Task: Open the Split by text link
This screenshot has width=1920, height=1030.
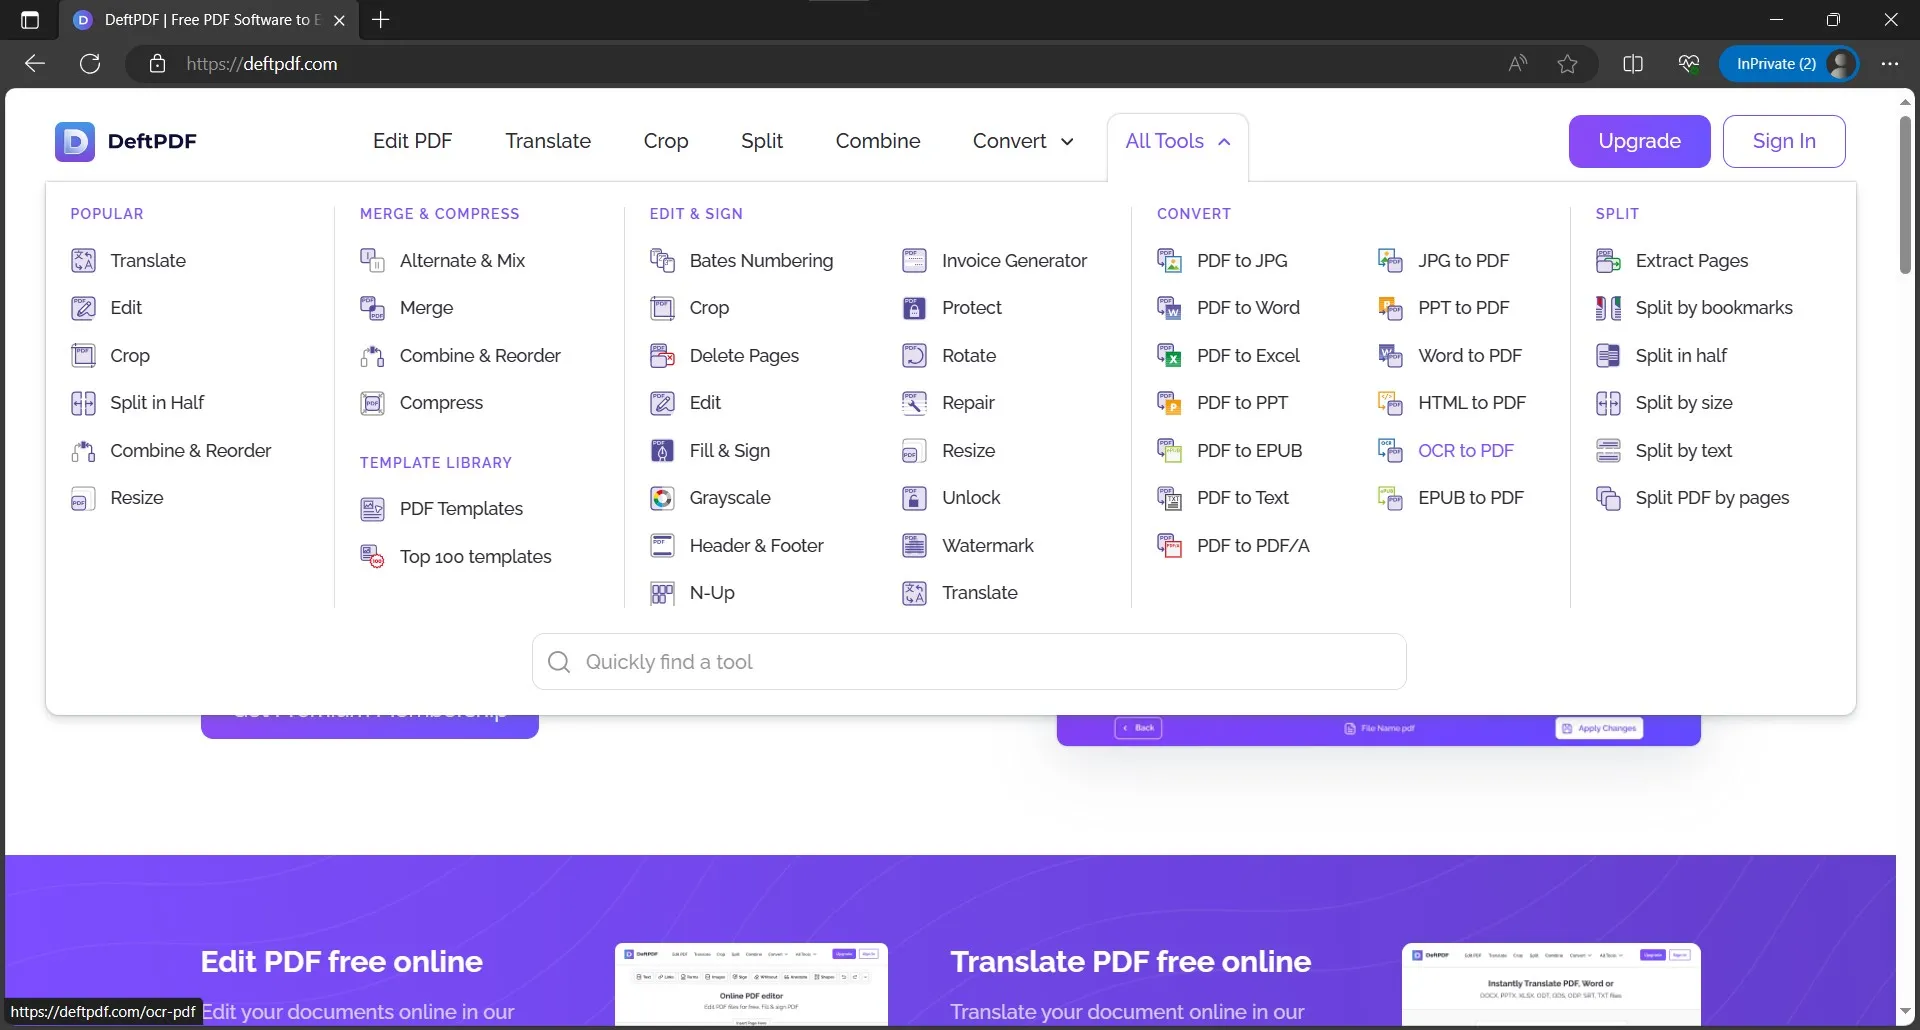Action: click(x=1684, y=451)
